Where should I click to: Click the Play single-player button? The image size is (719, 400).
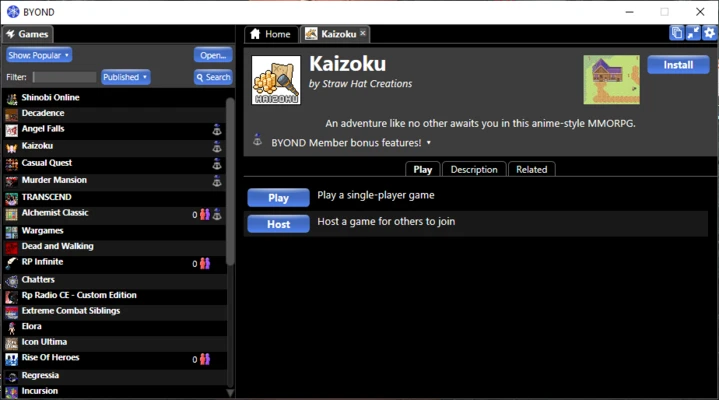coord(278,198)
